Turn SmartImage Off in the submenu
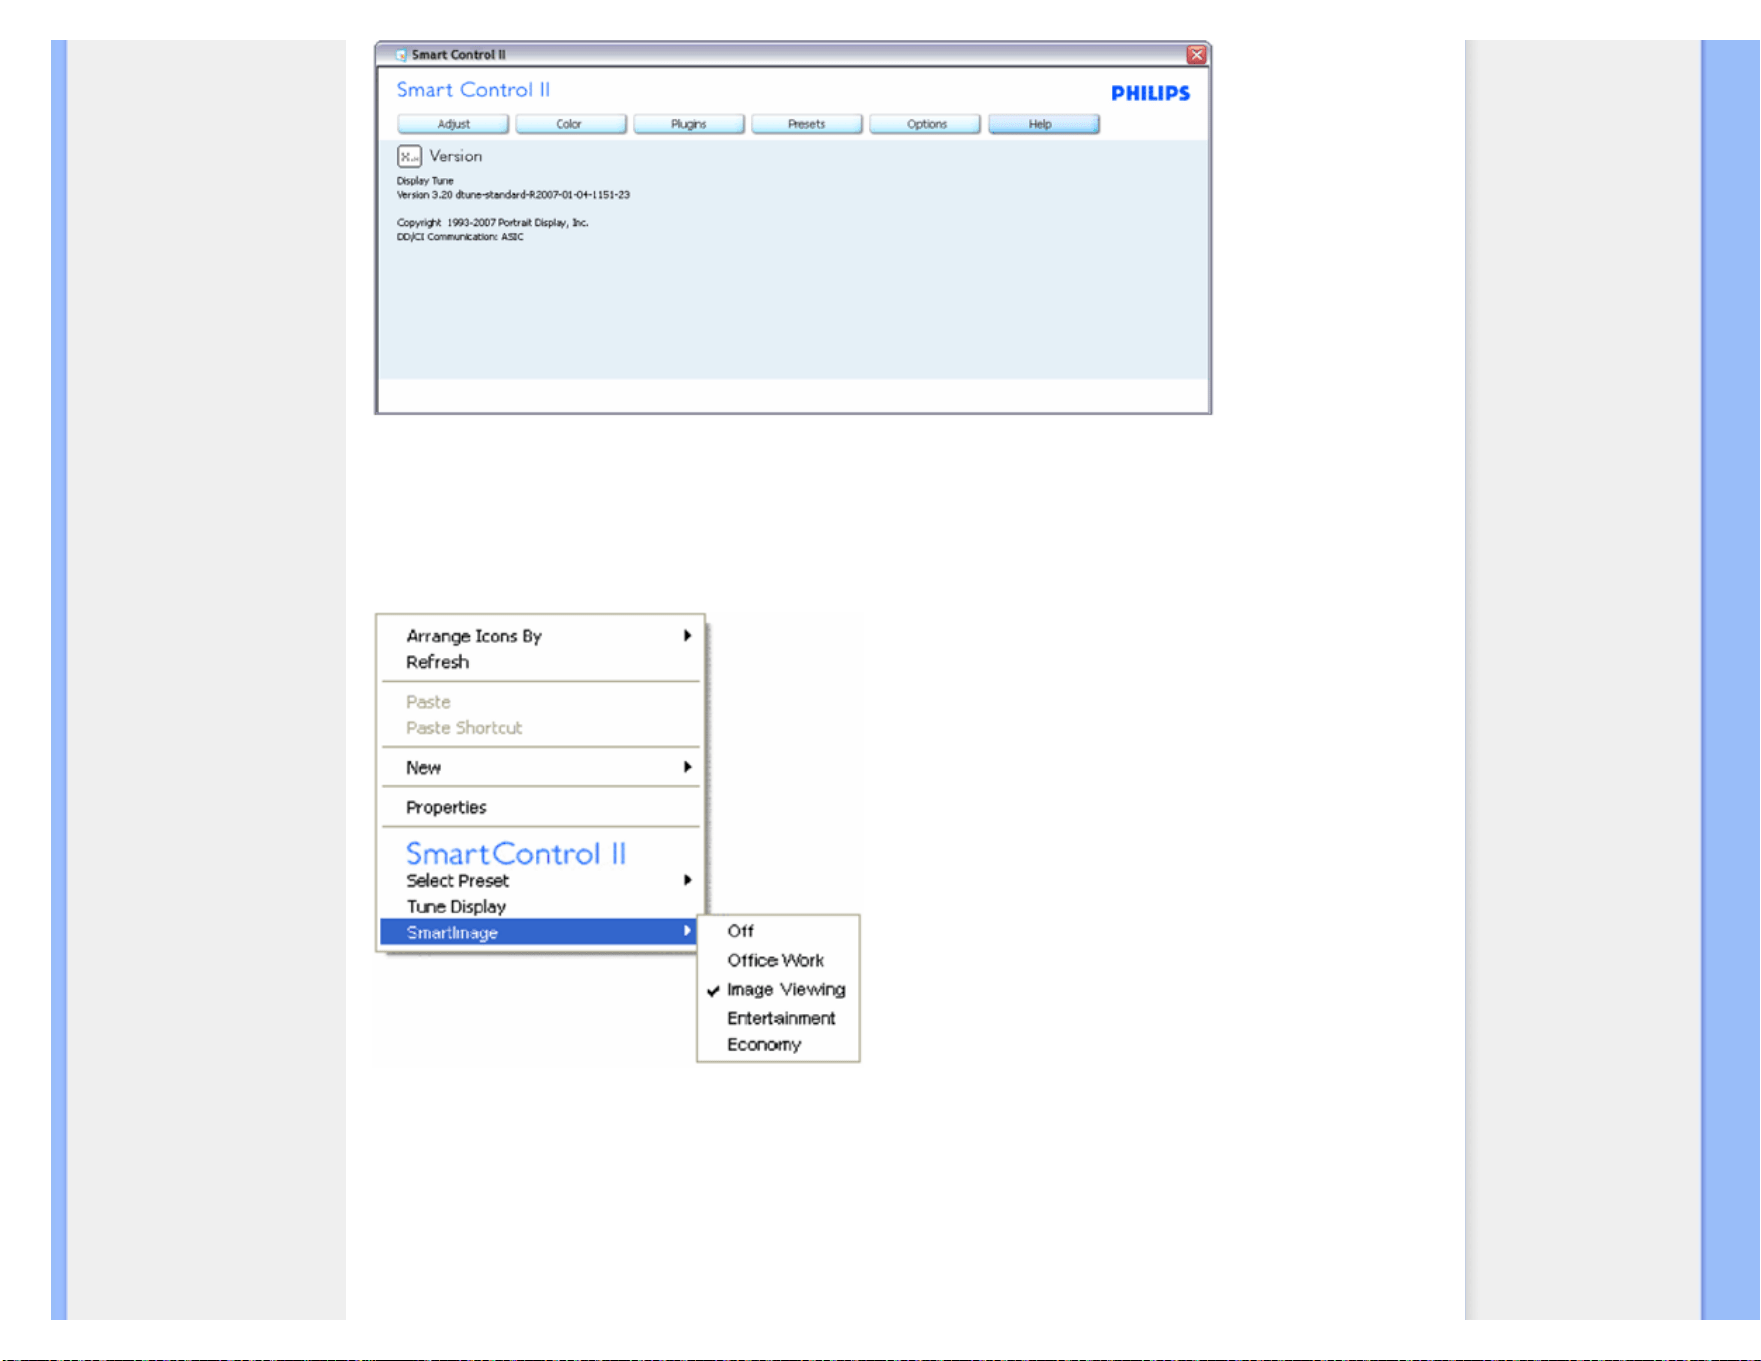The width and height of the screenshot is (1761, 1361). point(778,931)
